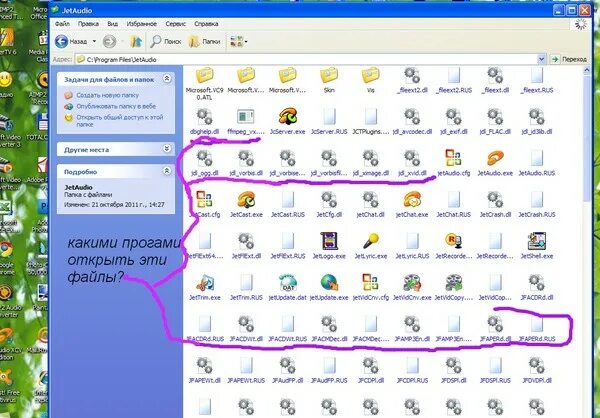Select the jdl_xvid.dll file
Image resolution: width=600 pixels, height=418 pixels.
tap(412, 158)
